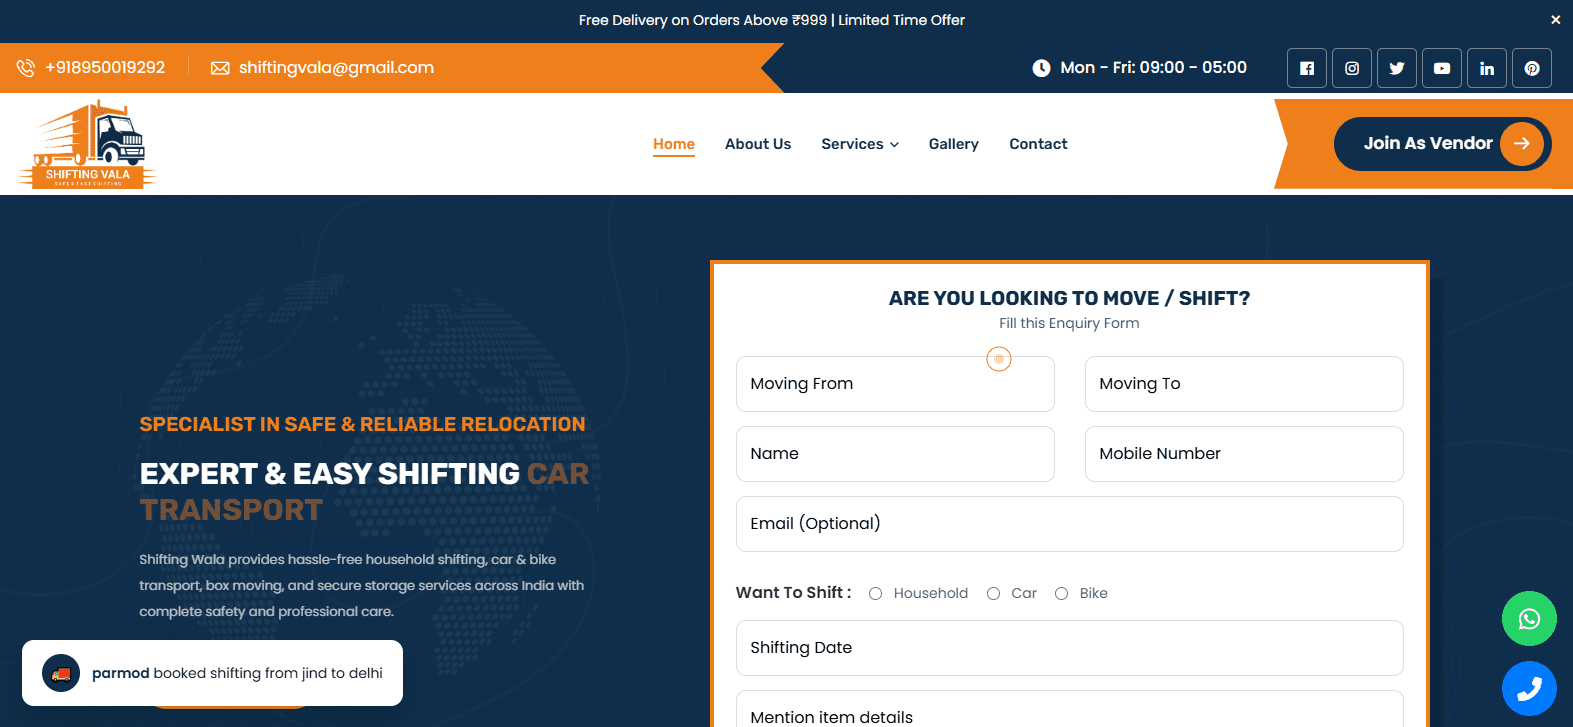Screen dimensions: 1573x727
Task: Click 'SPECIALIST IN SAFE & RELIABLE RELOCATION' text
Action: pos(362,424)
